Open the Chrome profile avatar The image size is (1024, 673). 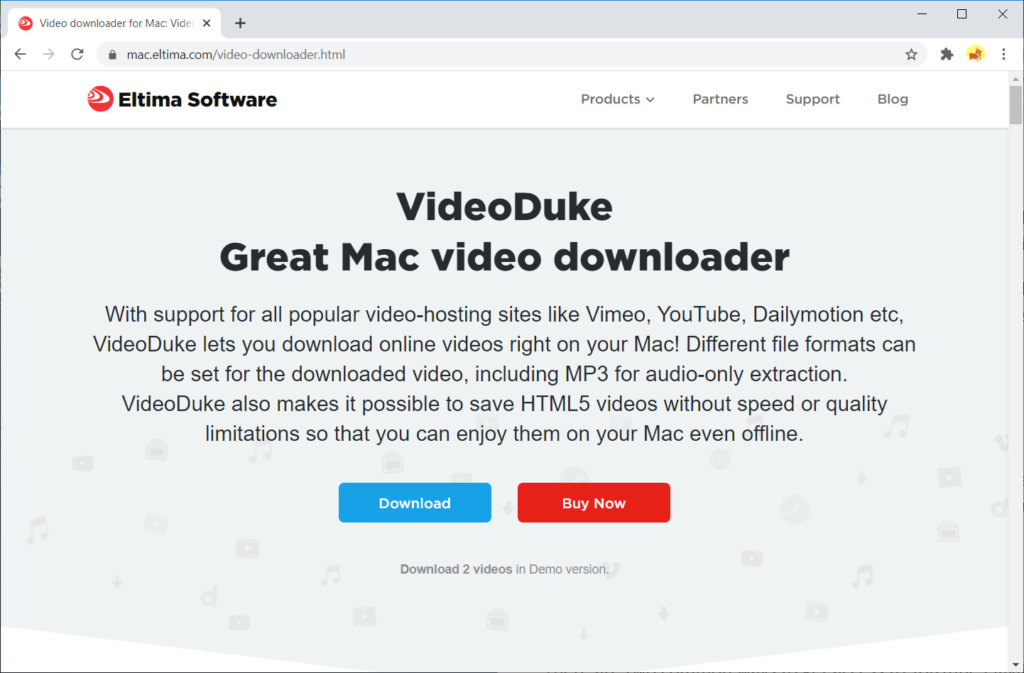pyautogui.click(x=975, y=54)
